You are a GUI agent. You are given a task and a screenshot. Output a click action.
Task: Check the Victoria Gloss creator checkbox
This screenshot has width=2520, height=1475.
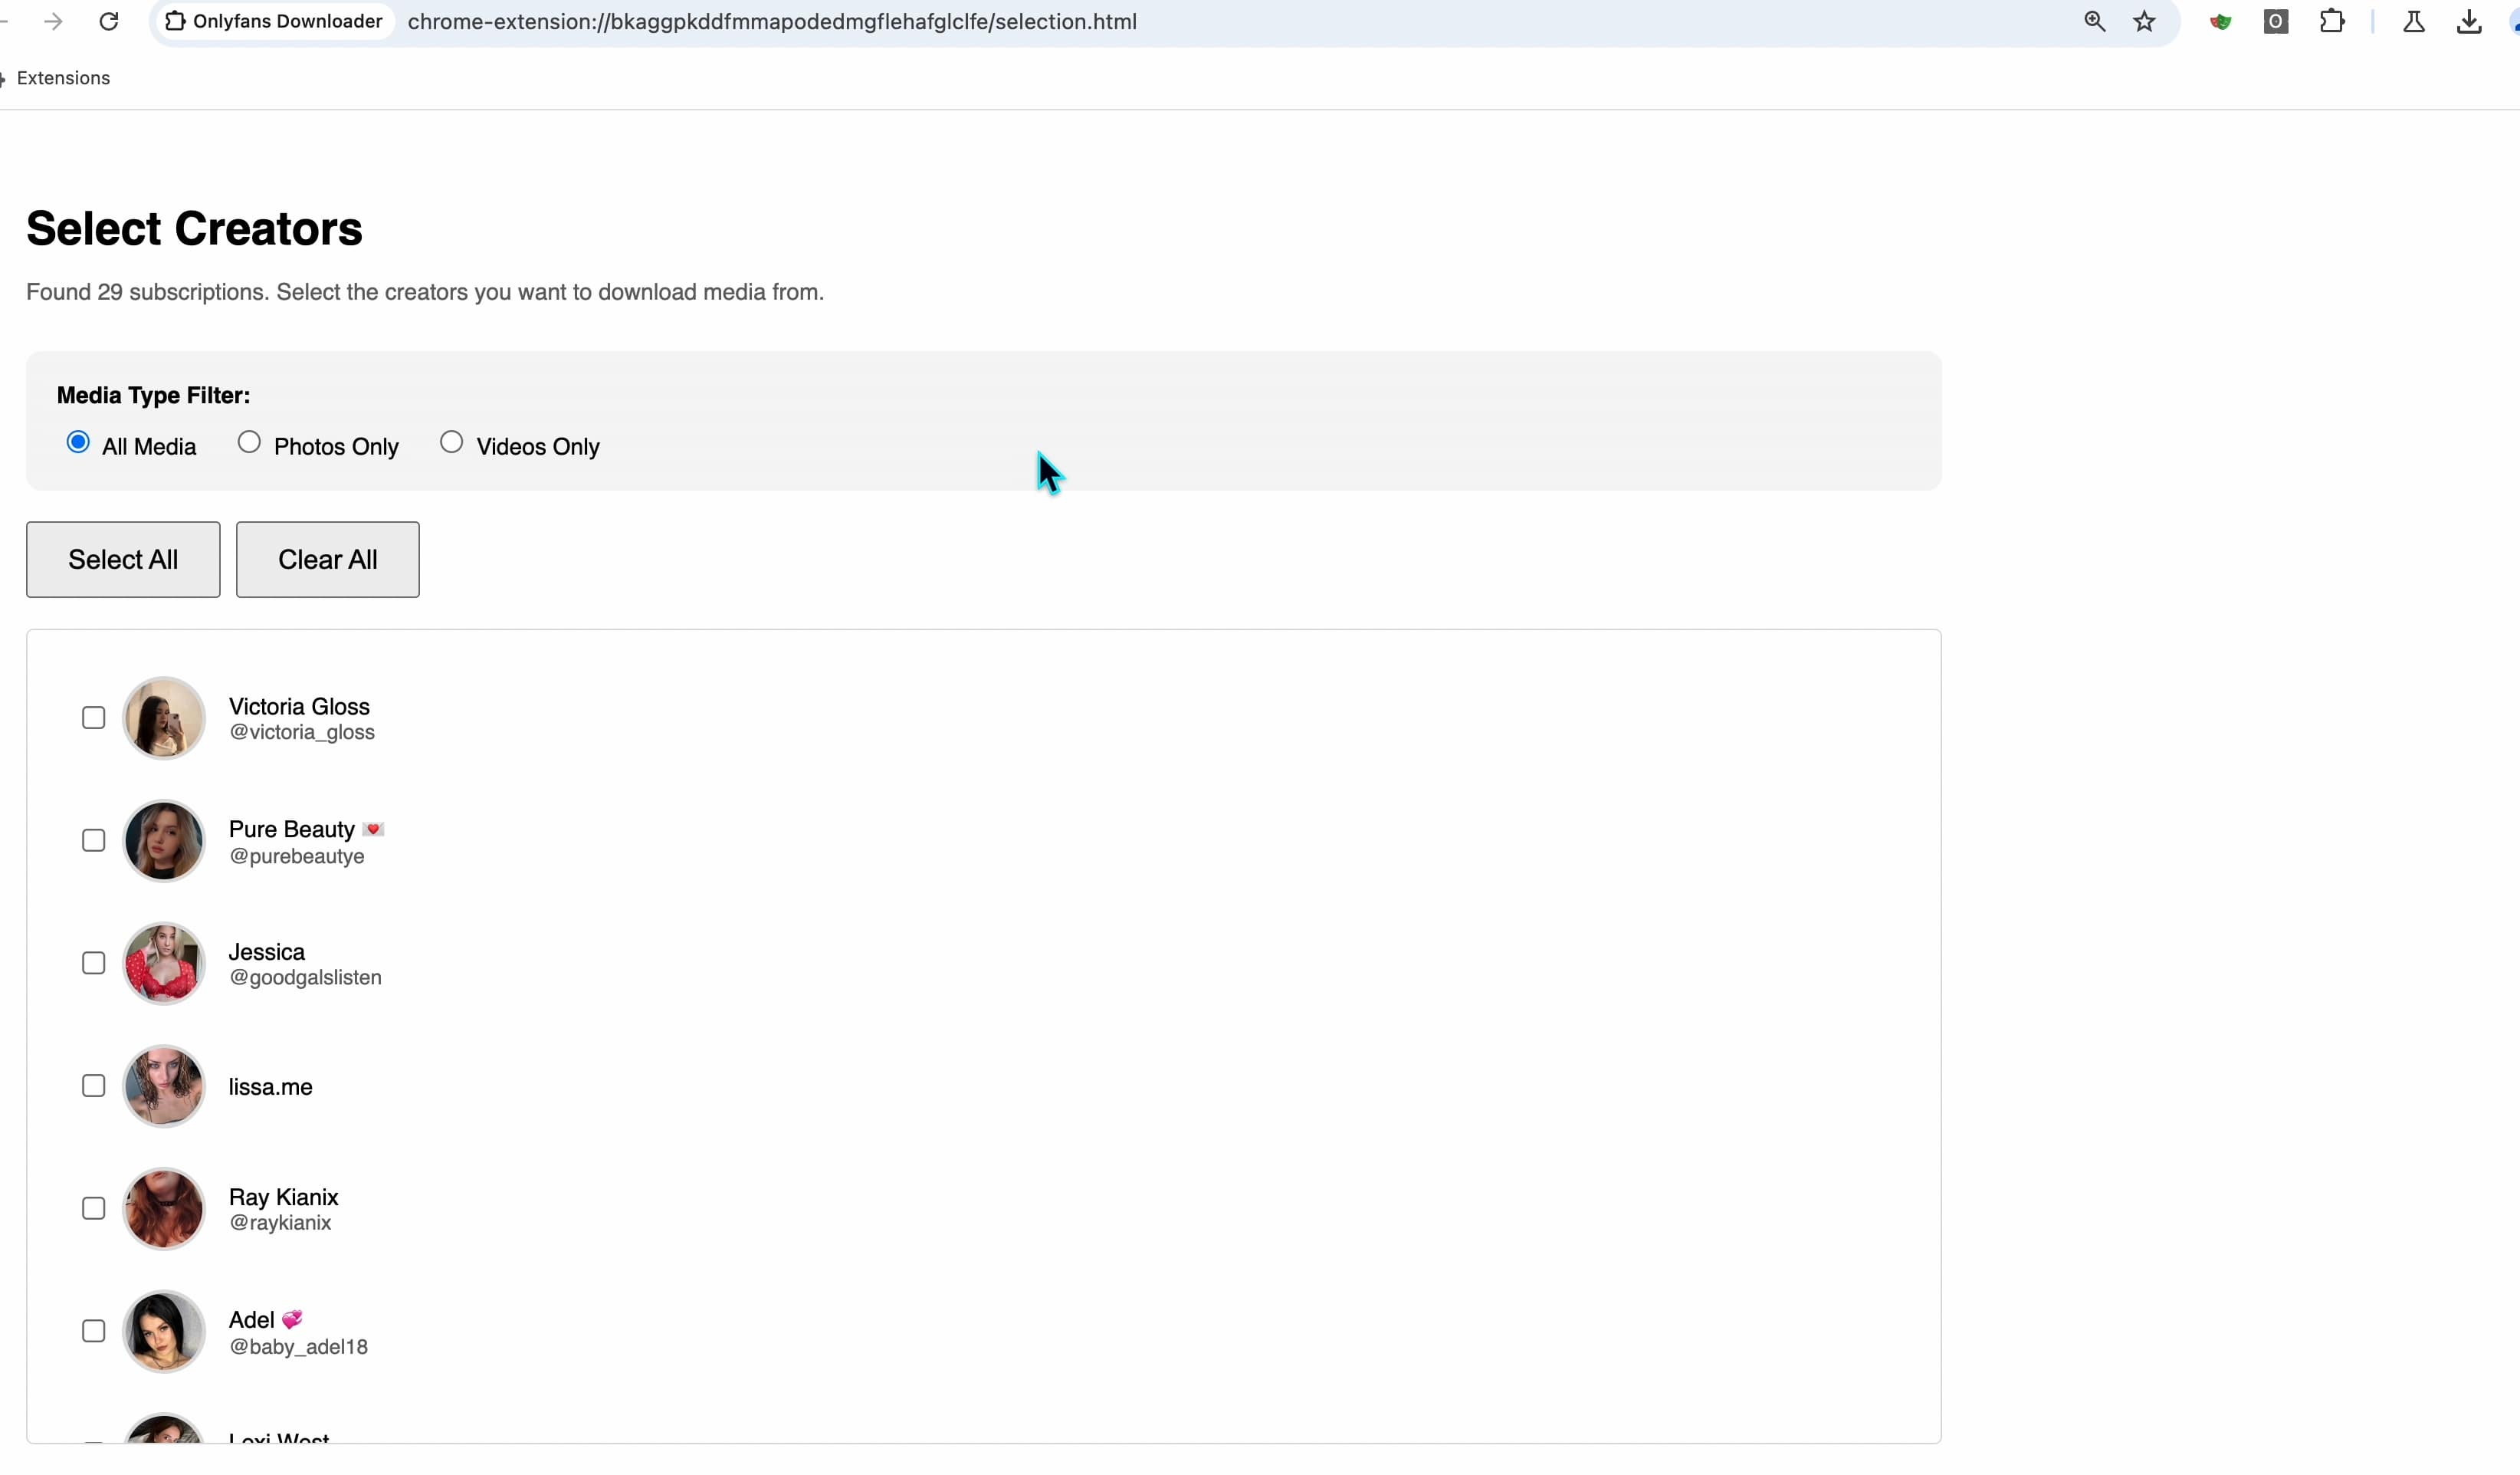click(x=94, y=717)
